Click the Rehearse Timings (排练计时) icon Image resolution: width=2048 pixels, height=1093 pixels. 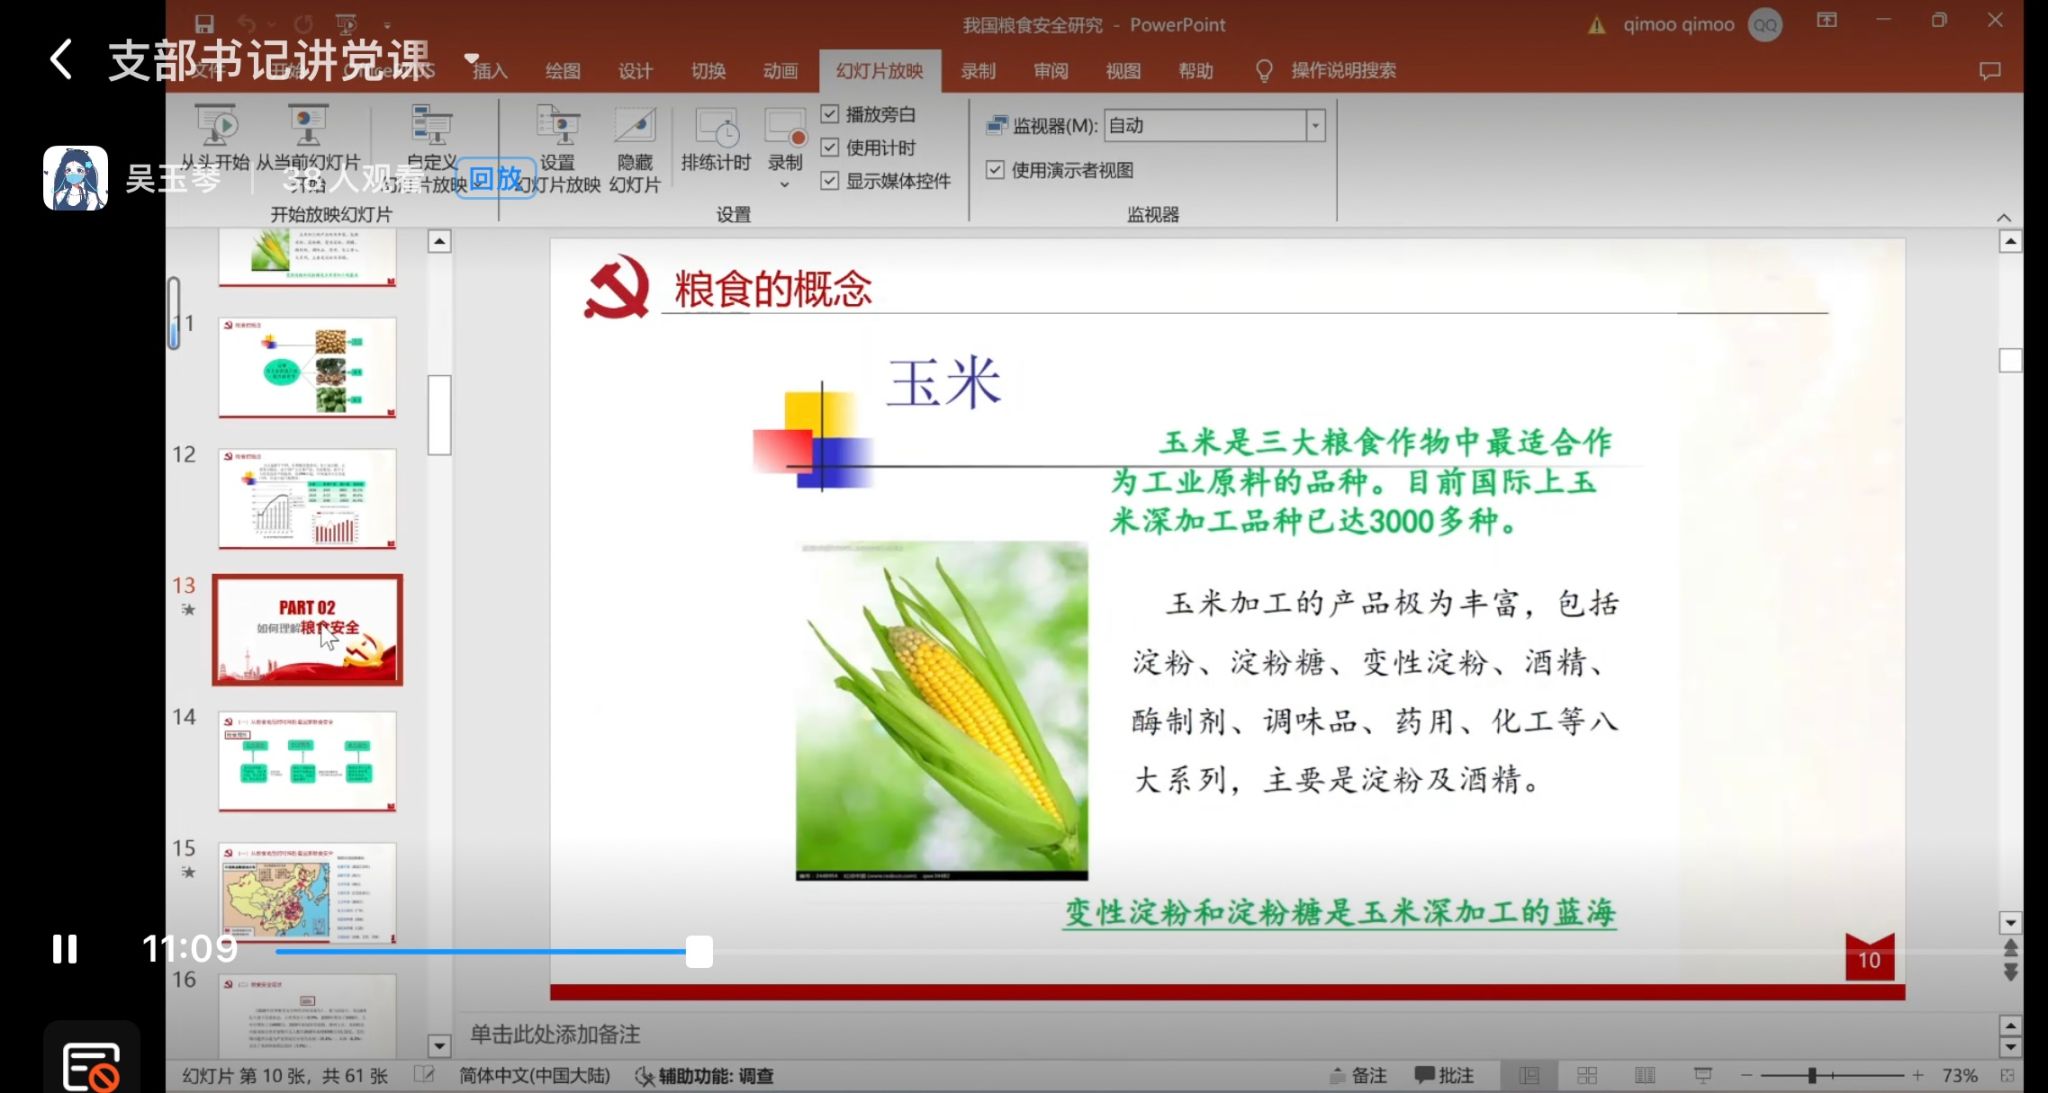click(x=716, y=128)
